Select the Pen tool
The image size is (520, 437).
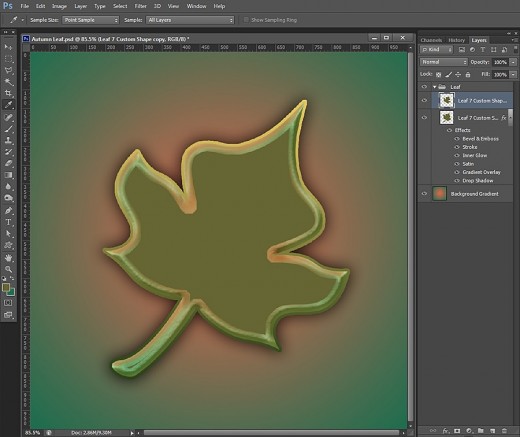pyautogui.click(x=8, y=211)
